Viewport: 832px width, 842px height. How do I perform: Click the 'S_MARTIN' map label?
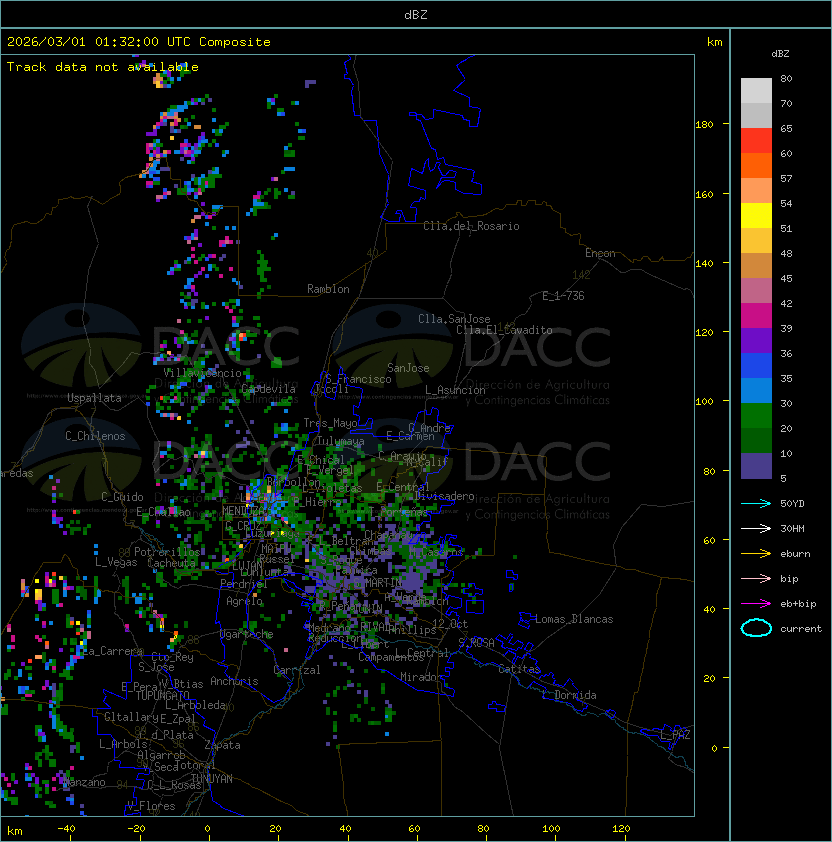click(x=378, y=583)
